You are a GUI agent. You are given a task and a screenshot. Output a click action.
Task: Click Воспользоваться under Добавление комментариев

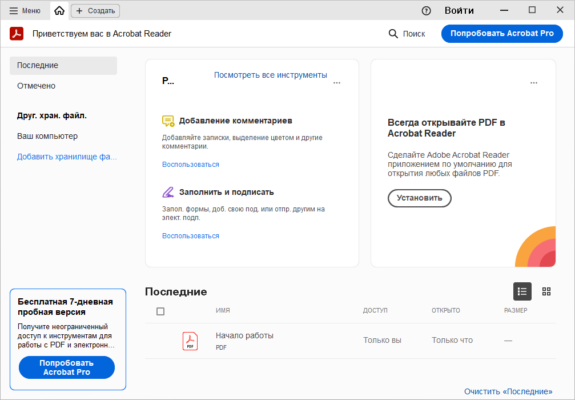(x=190, y=164)
